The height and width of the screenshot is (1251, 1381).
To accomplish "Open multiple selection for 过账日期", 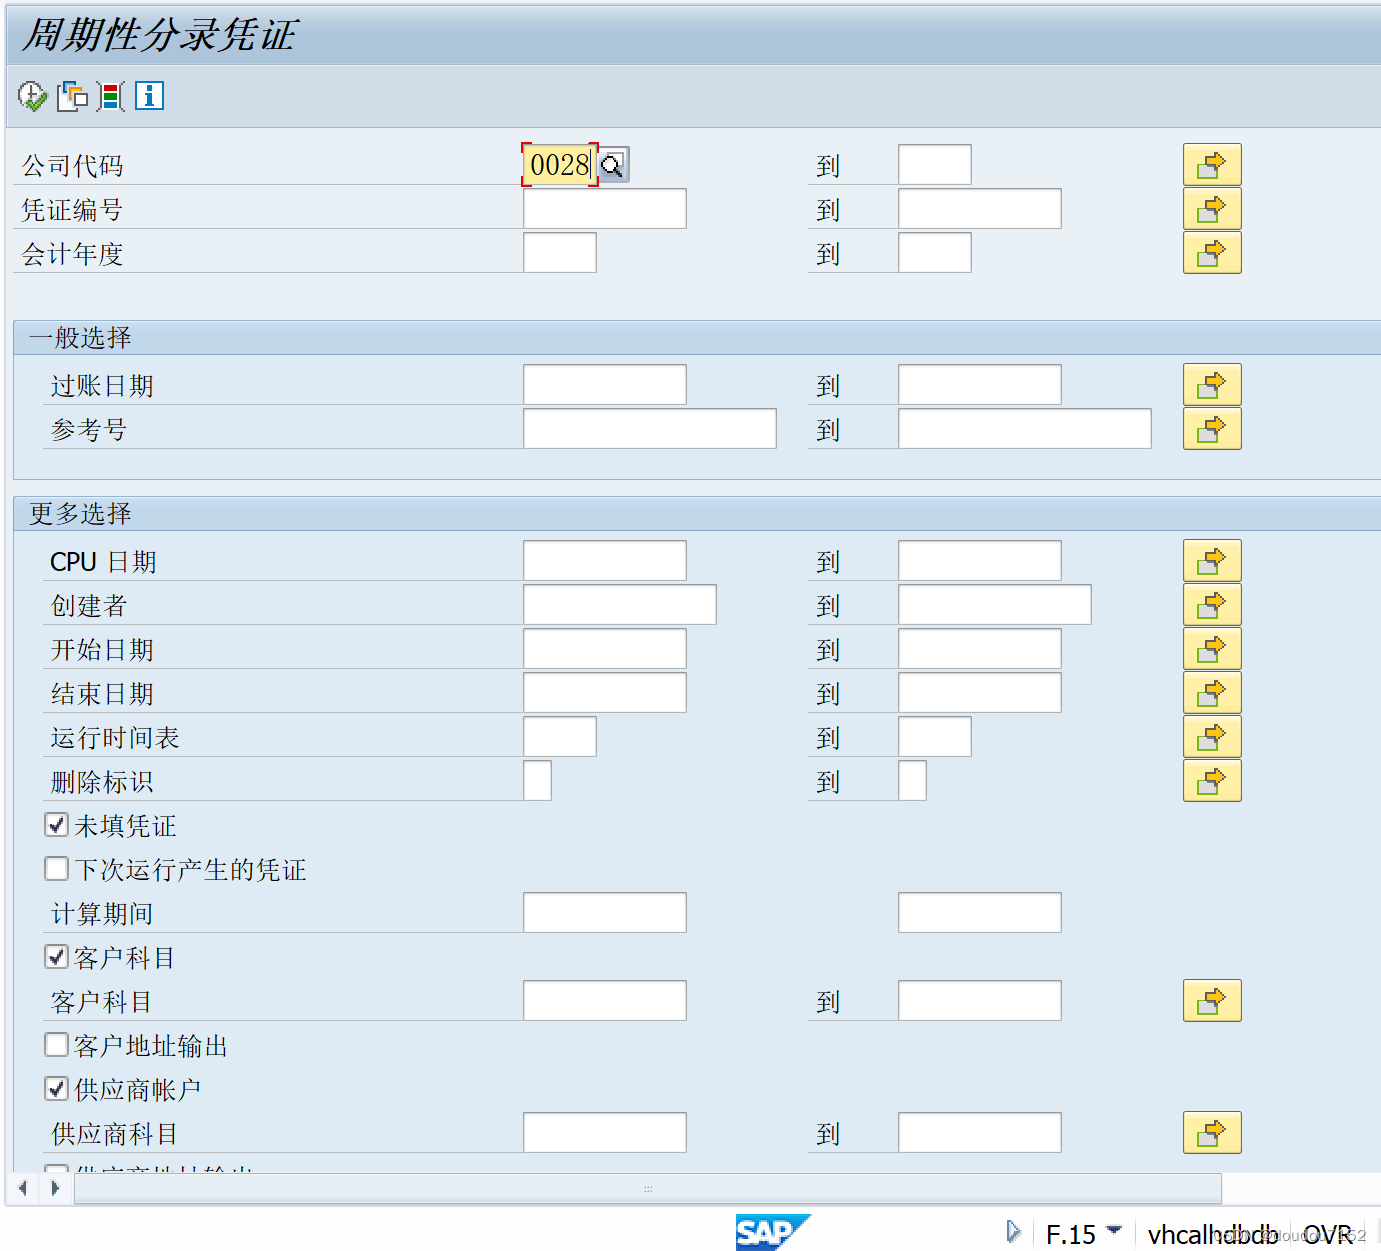I will tap(1211, 384).
